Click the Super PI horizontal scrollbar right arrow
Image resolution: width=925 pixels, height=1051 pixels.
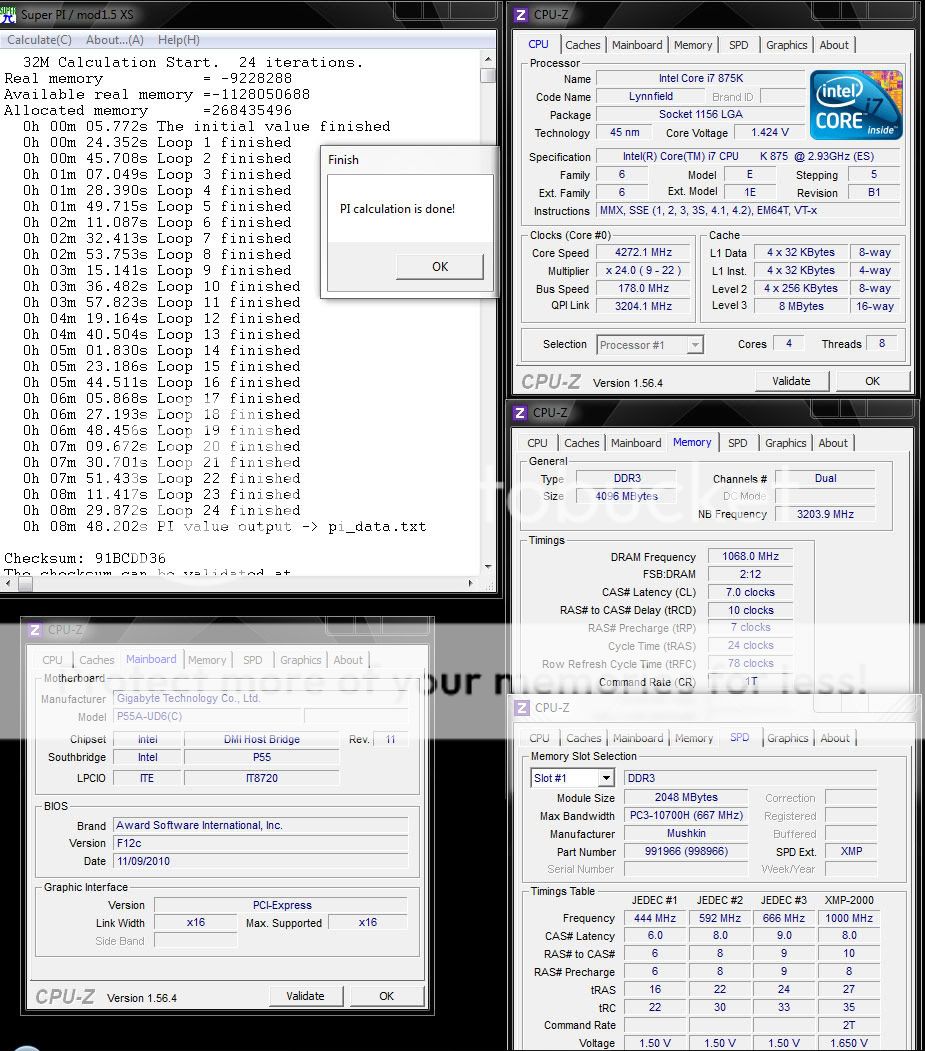click(471, 584)
